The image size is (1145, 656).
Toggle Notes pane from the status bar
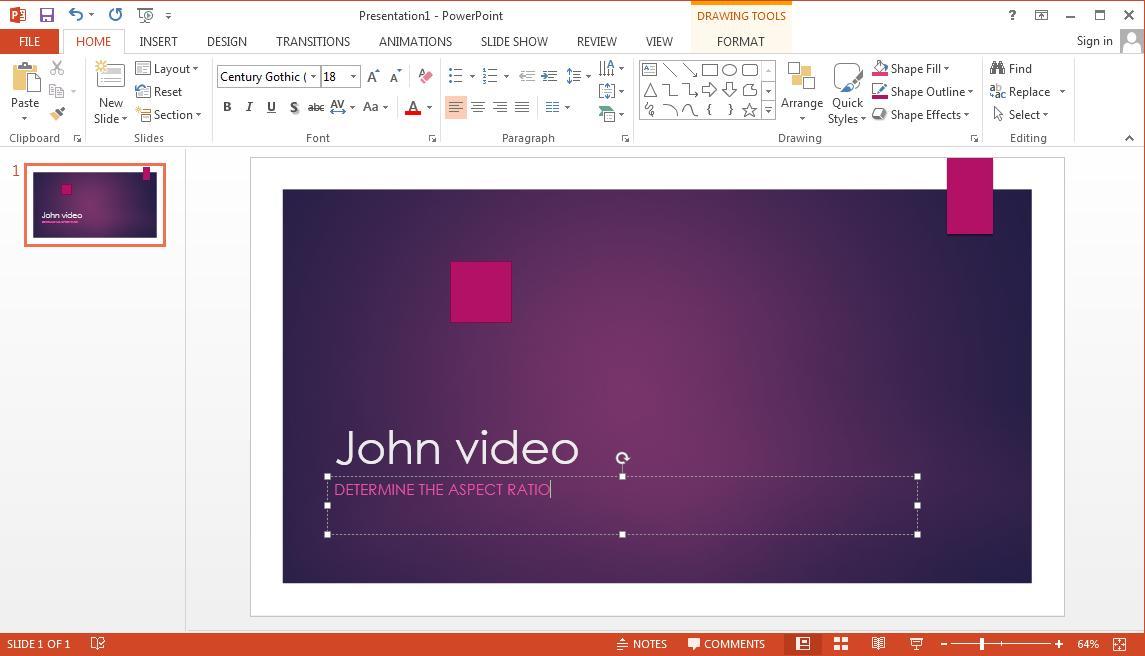649,643
